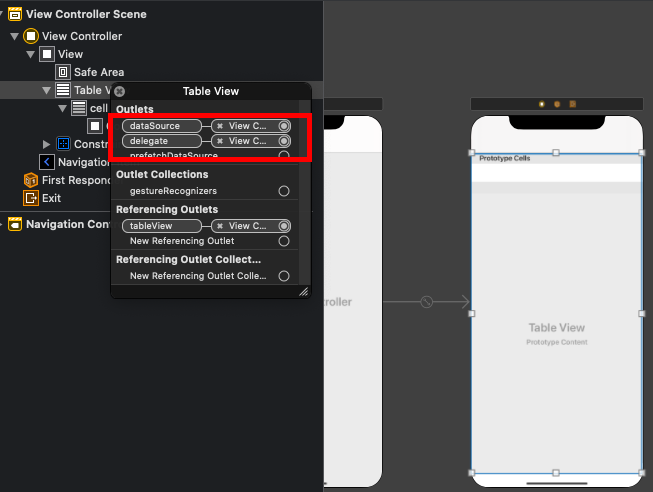
Task: Expand the Constraints disclosure triangle
Action: tap(47, 144)
